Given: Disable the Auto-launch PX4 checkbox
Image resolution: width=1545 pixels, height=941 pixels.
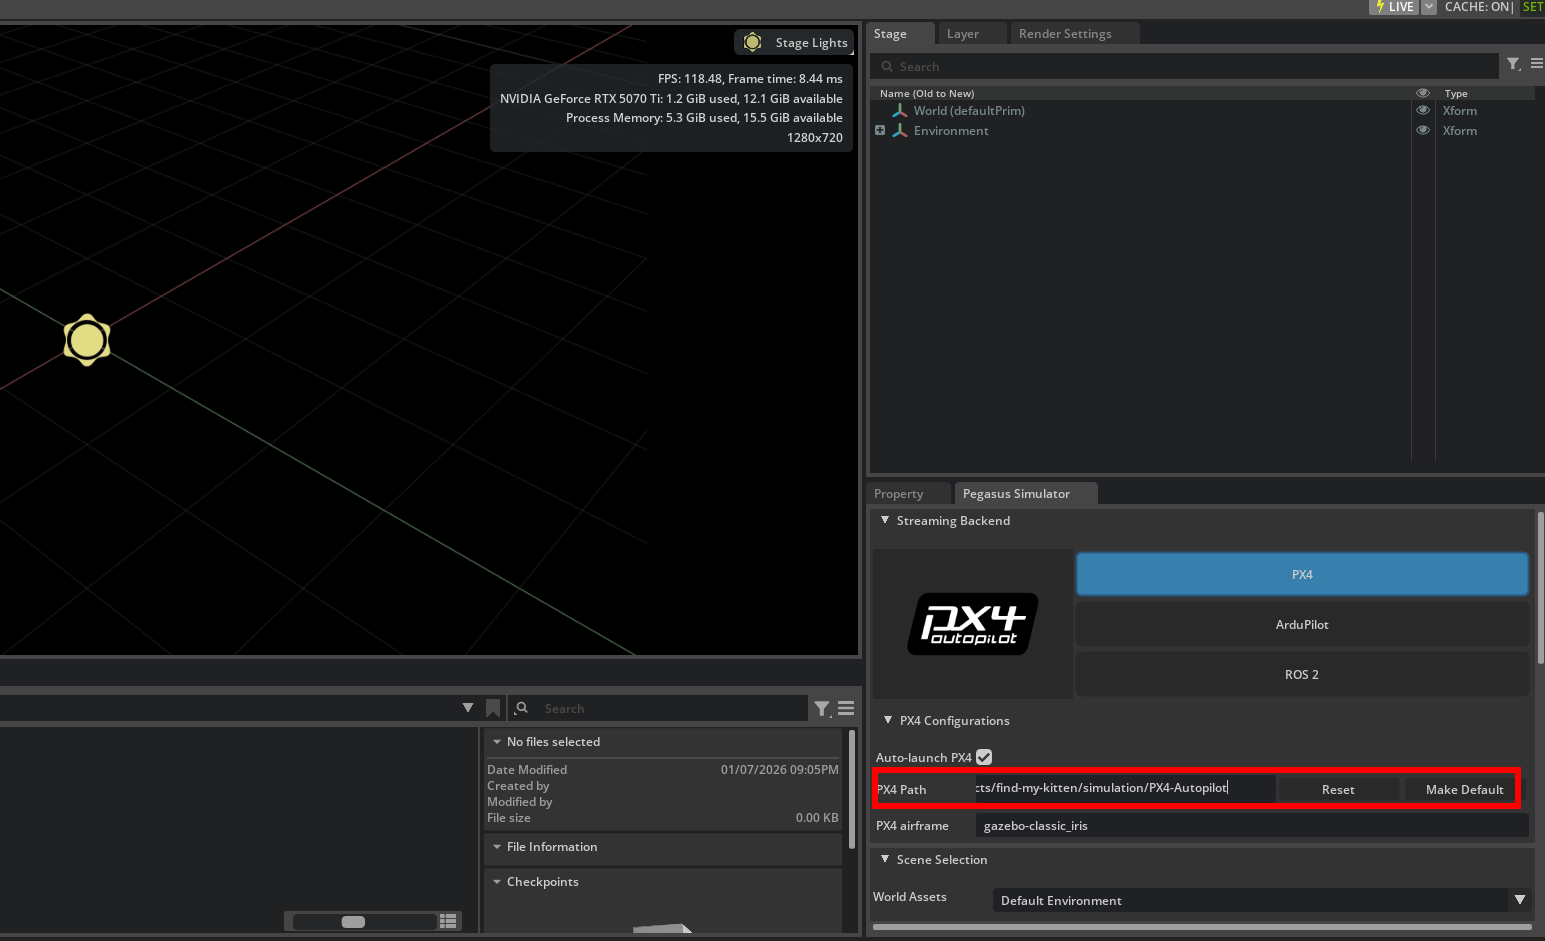Looking at the screenshot, I should pos(984,757).
